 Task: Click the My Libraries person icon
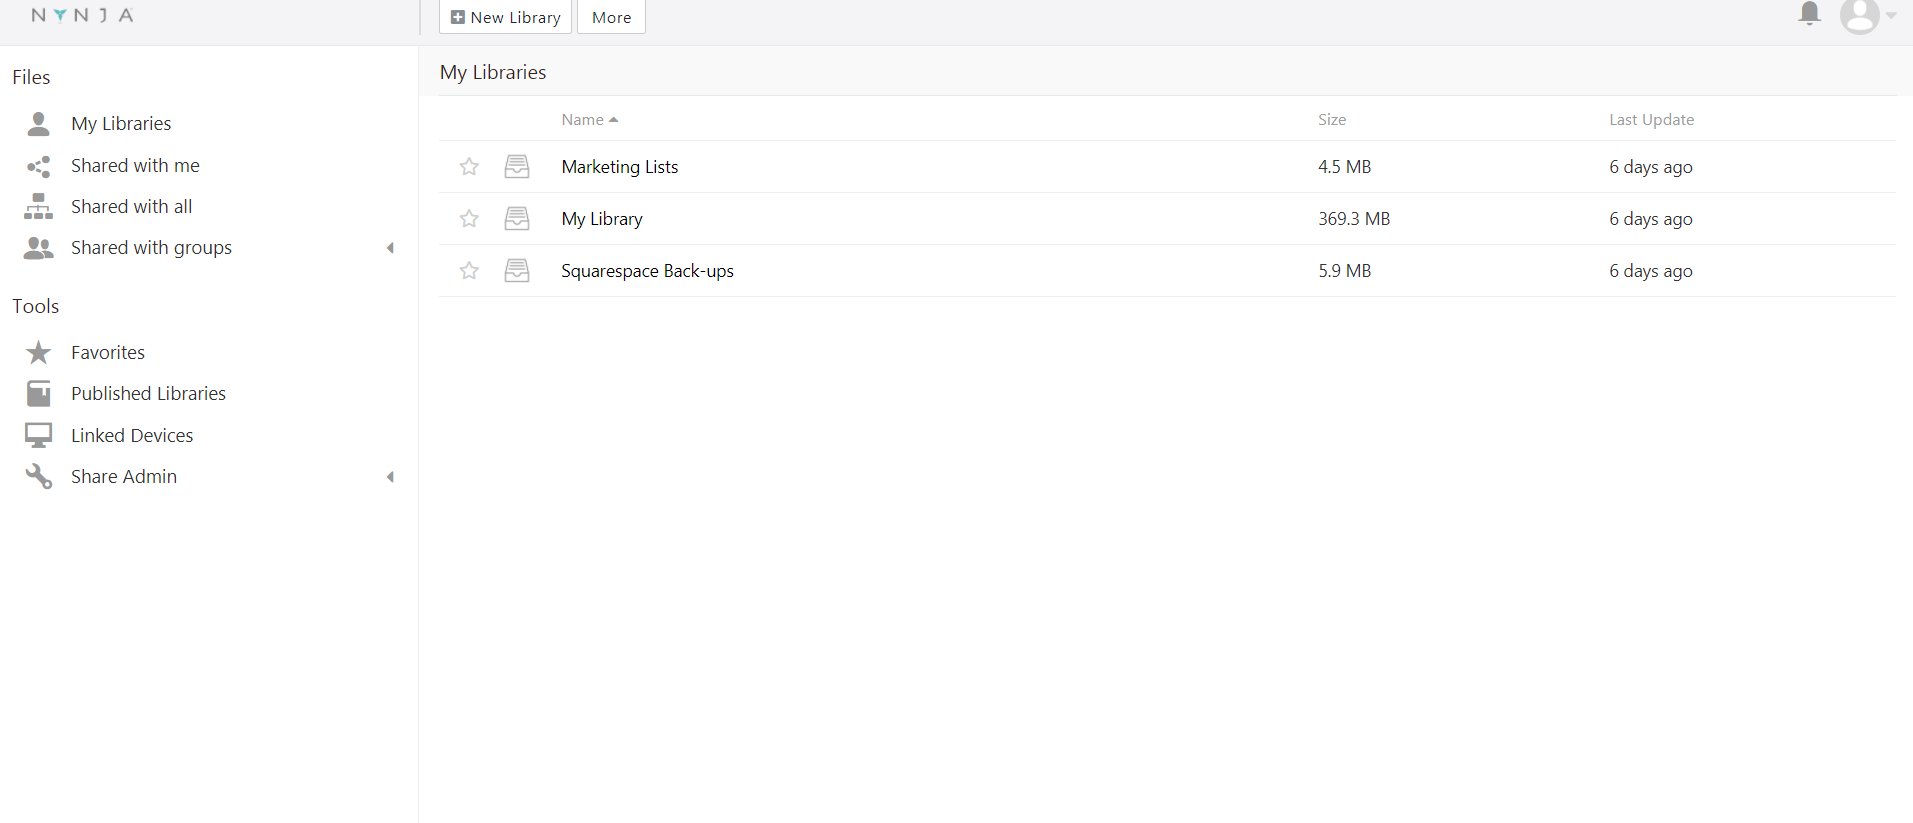click(x=38, y=123)
